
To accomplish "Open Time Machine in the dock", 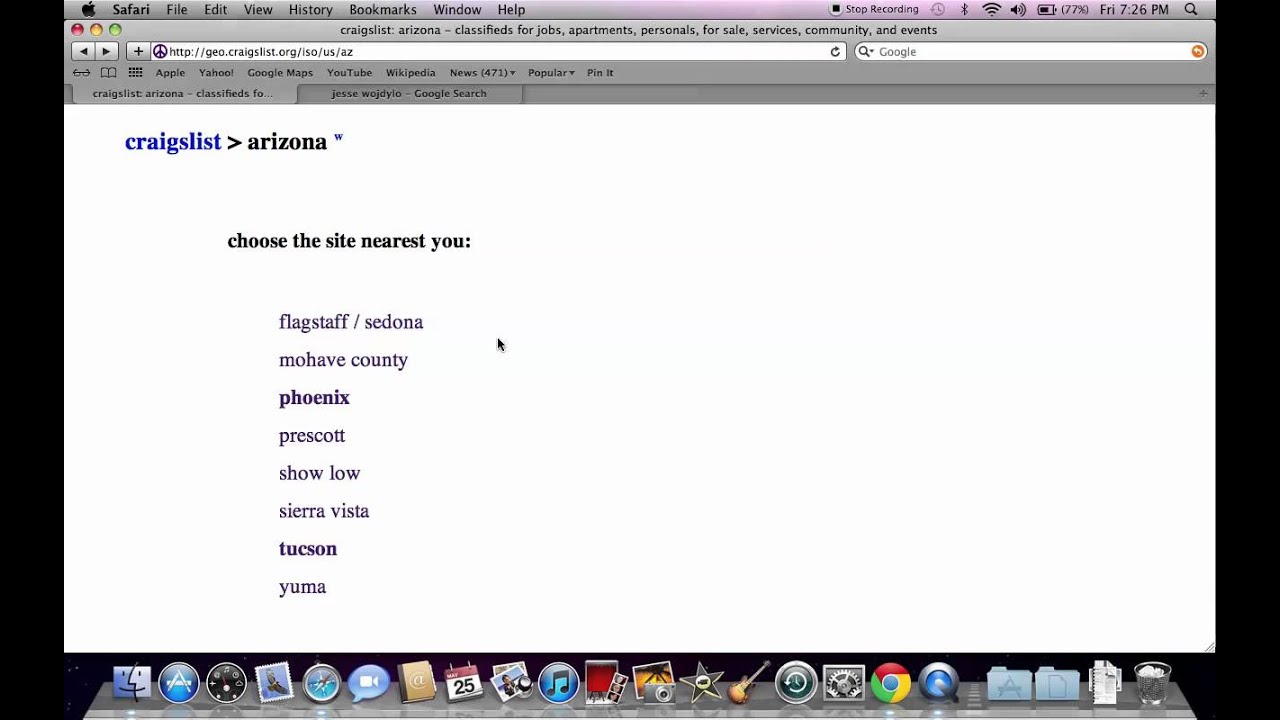I will 796,683.
